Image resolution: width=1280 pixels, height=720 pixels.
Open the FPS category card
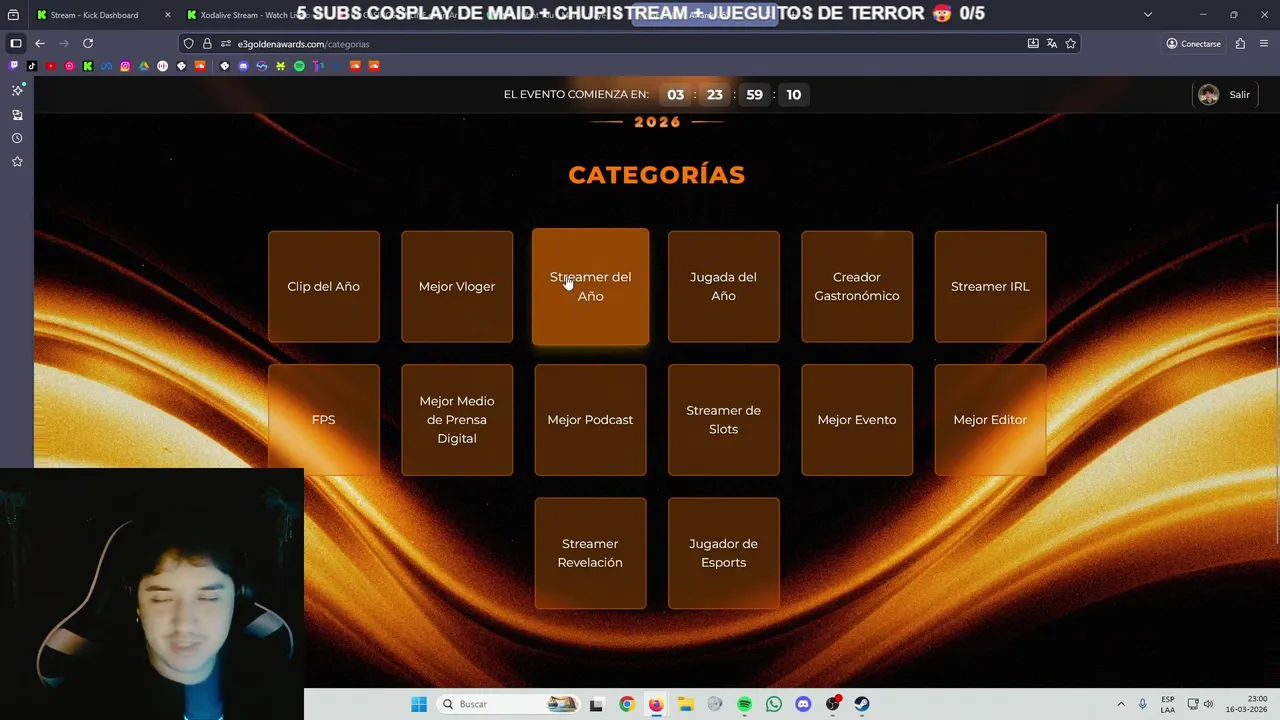click(x=323, y=420)
